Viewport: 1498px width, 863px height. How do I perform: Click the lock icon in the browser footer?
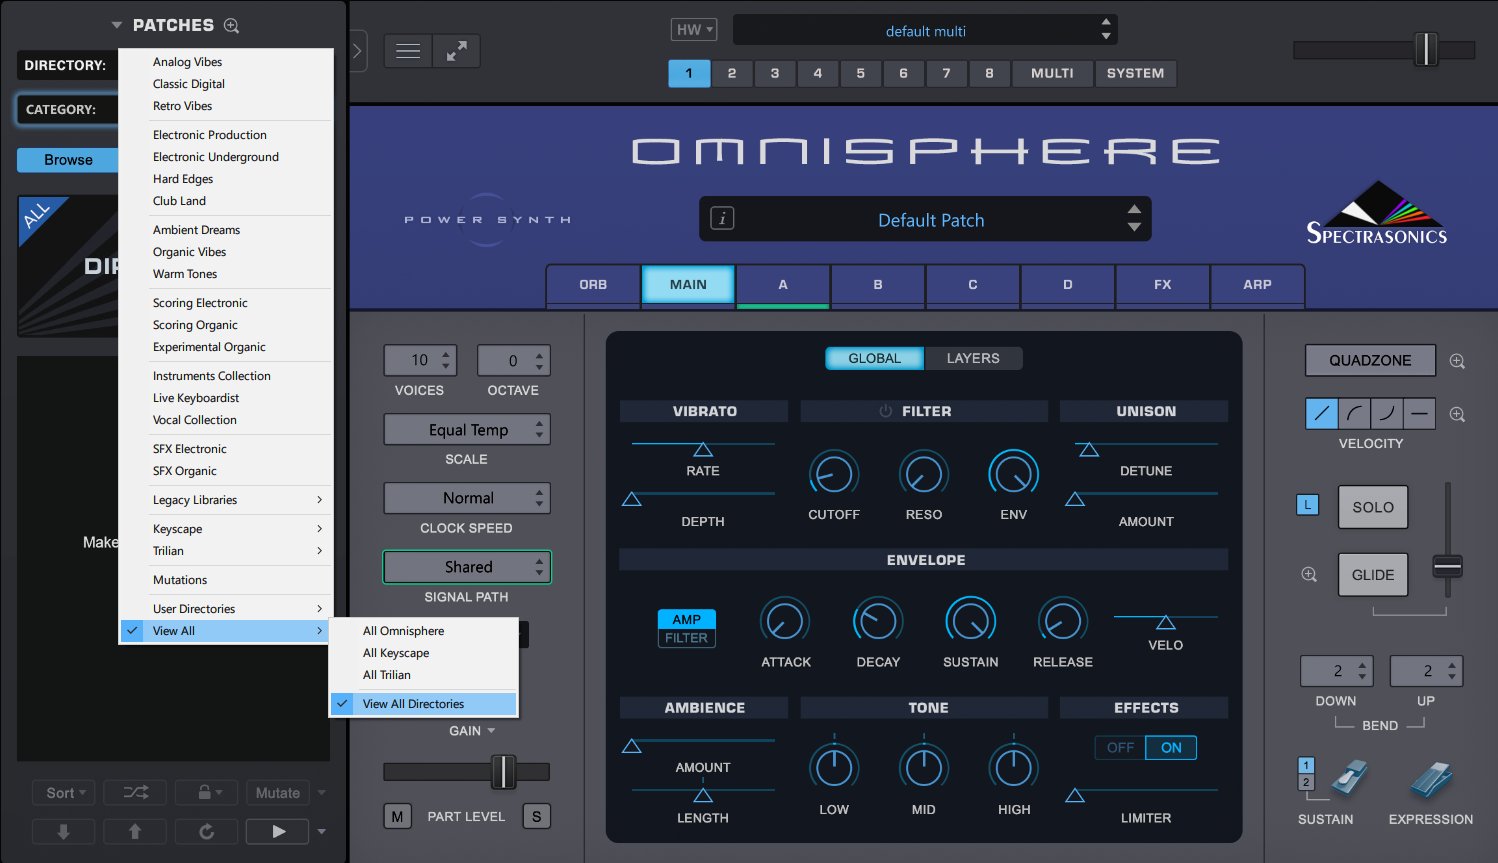(205, 793)
